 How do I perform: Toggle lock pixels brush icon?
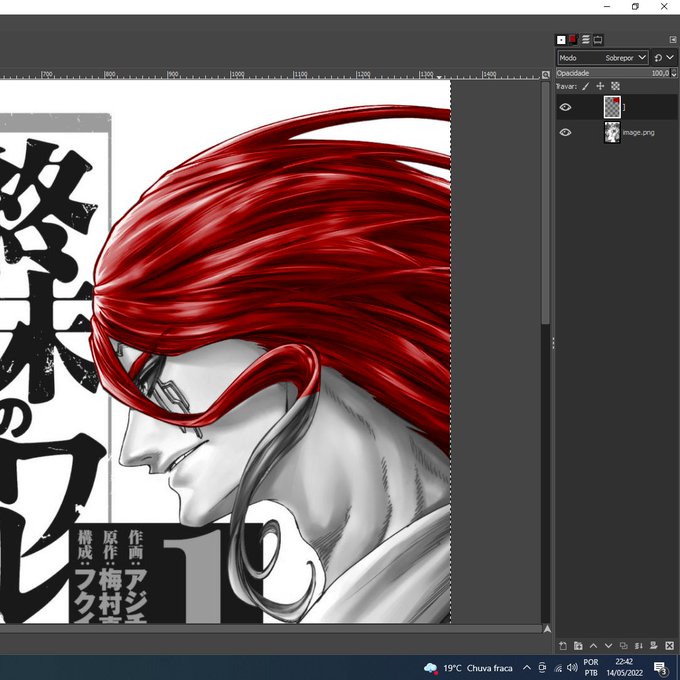click(586, 86)
